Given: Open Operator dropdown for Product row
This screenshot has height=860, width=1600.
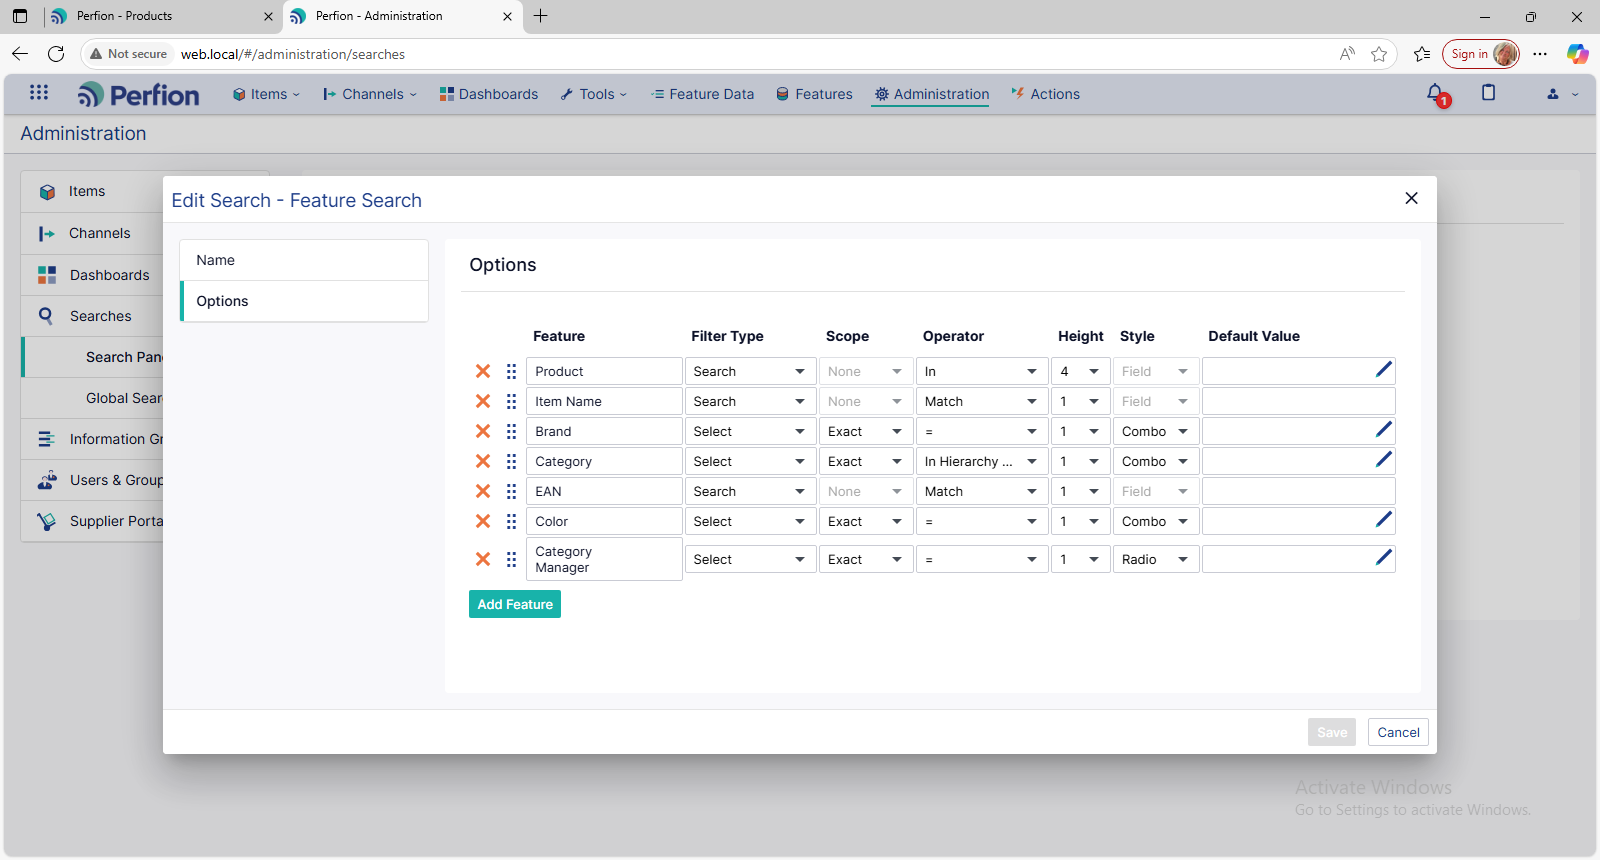Looking at the screenshot, I should tap(981, 371).
